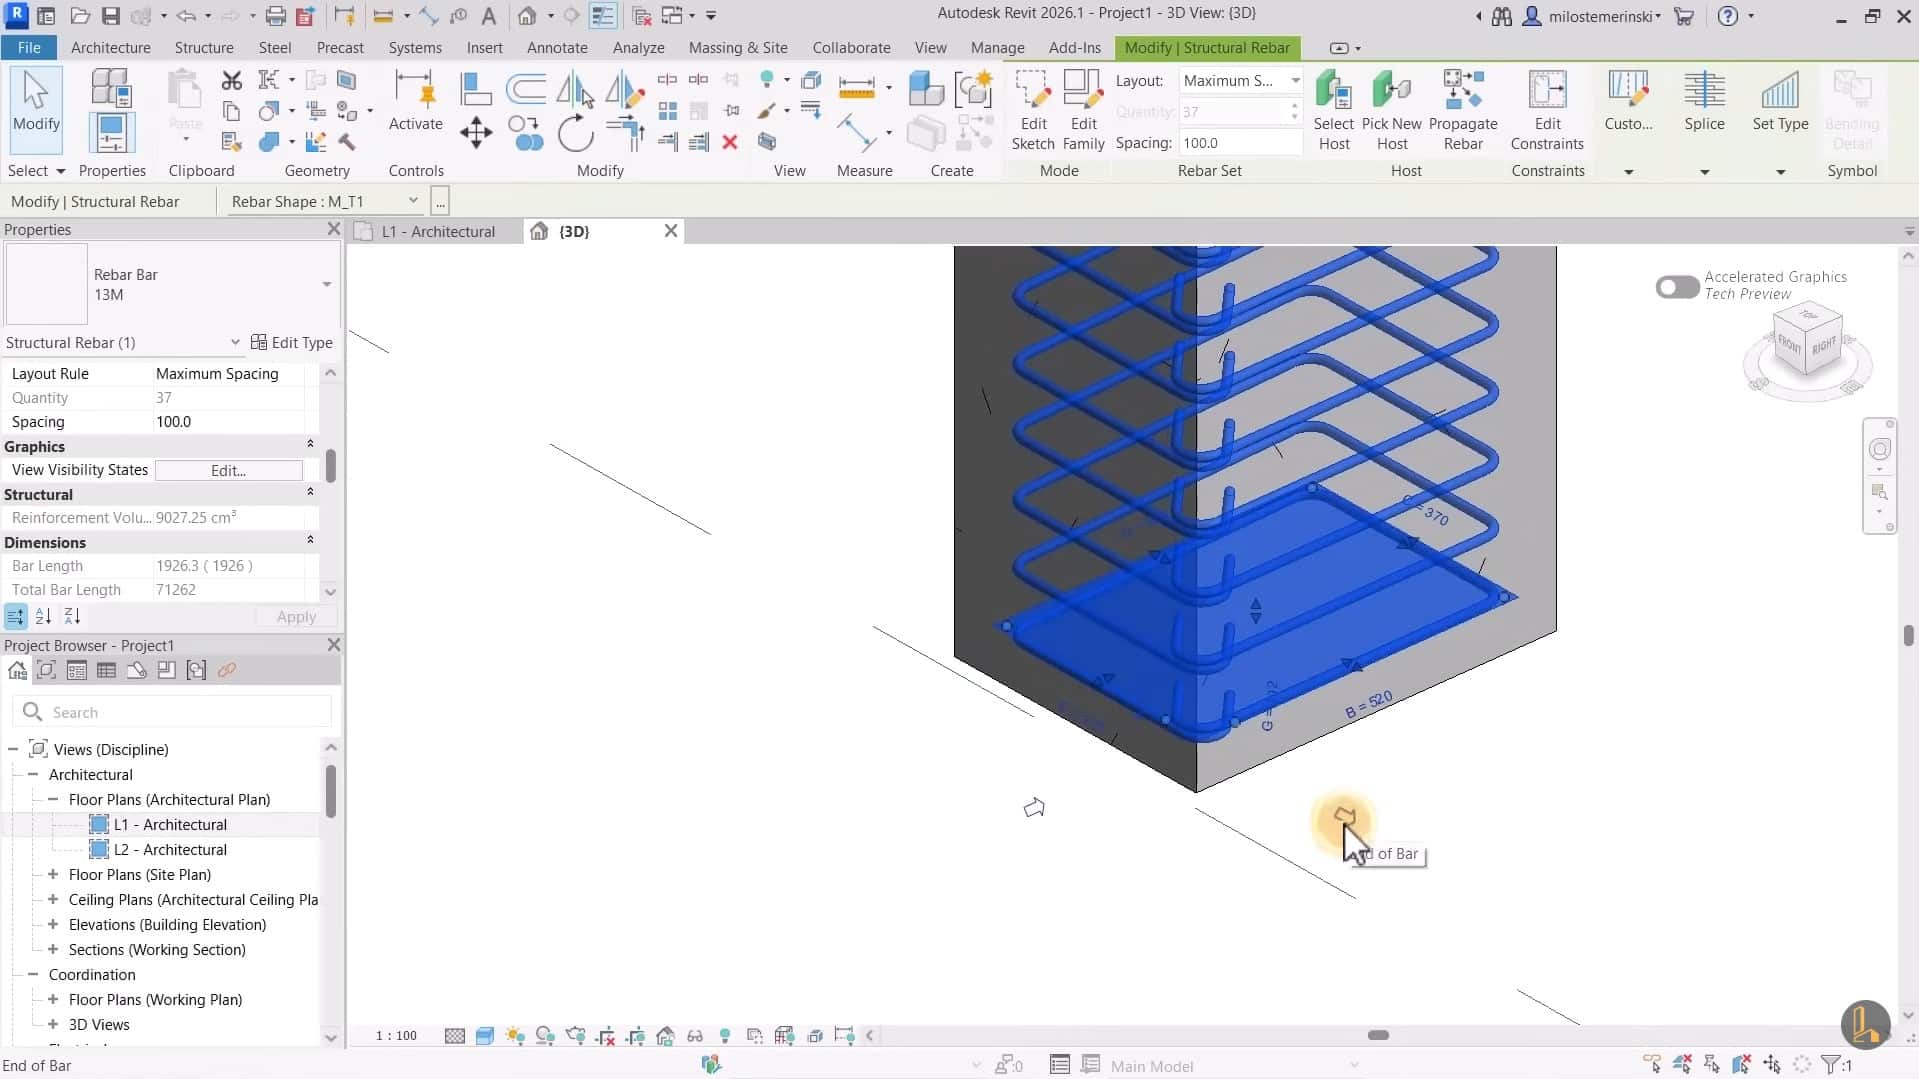The height and width of the screenshot is (1079, 1919).
Task: Click Edit Constraints
Action: click(1547, 110)
